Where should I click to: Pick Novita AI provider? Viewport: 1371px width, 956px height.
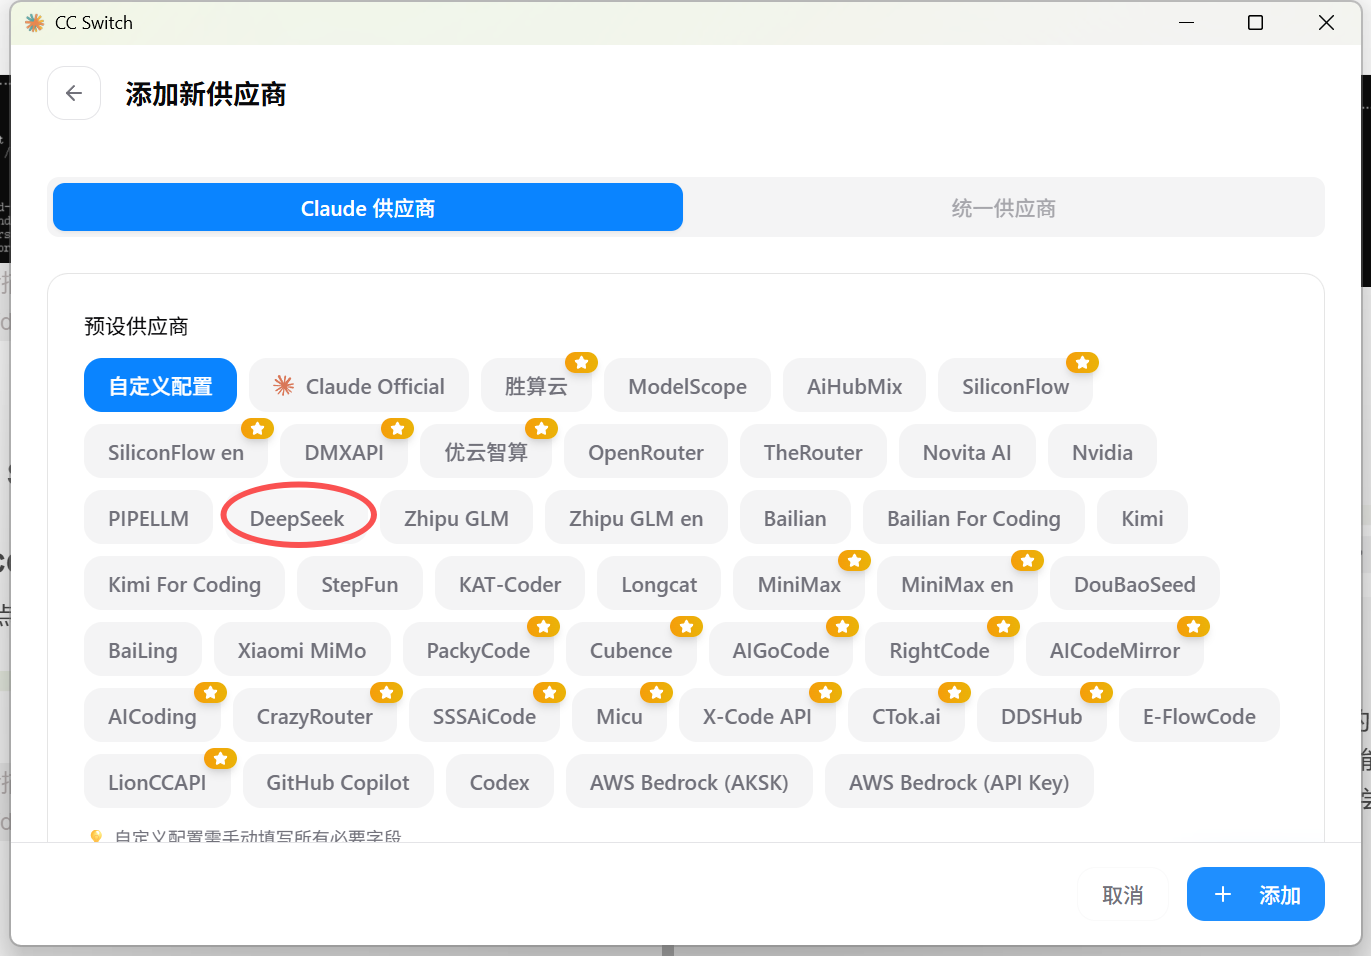(967, 451)
